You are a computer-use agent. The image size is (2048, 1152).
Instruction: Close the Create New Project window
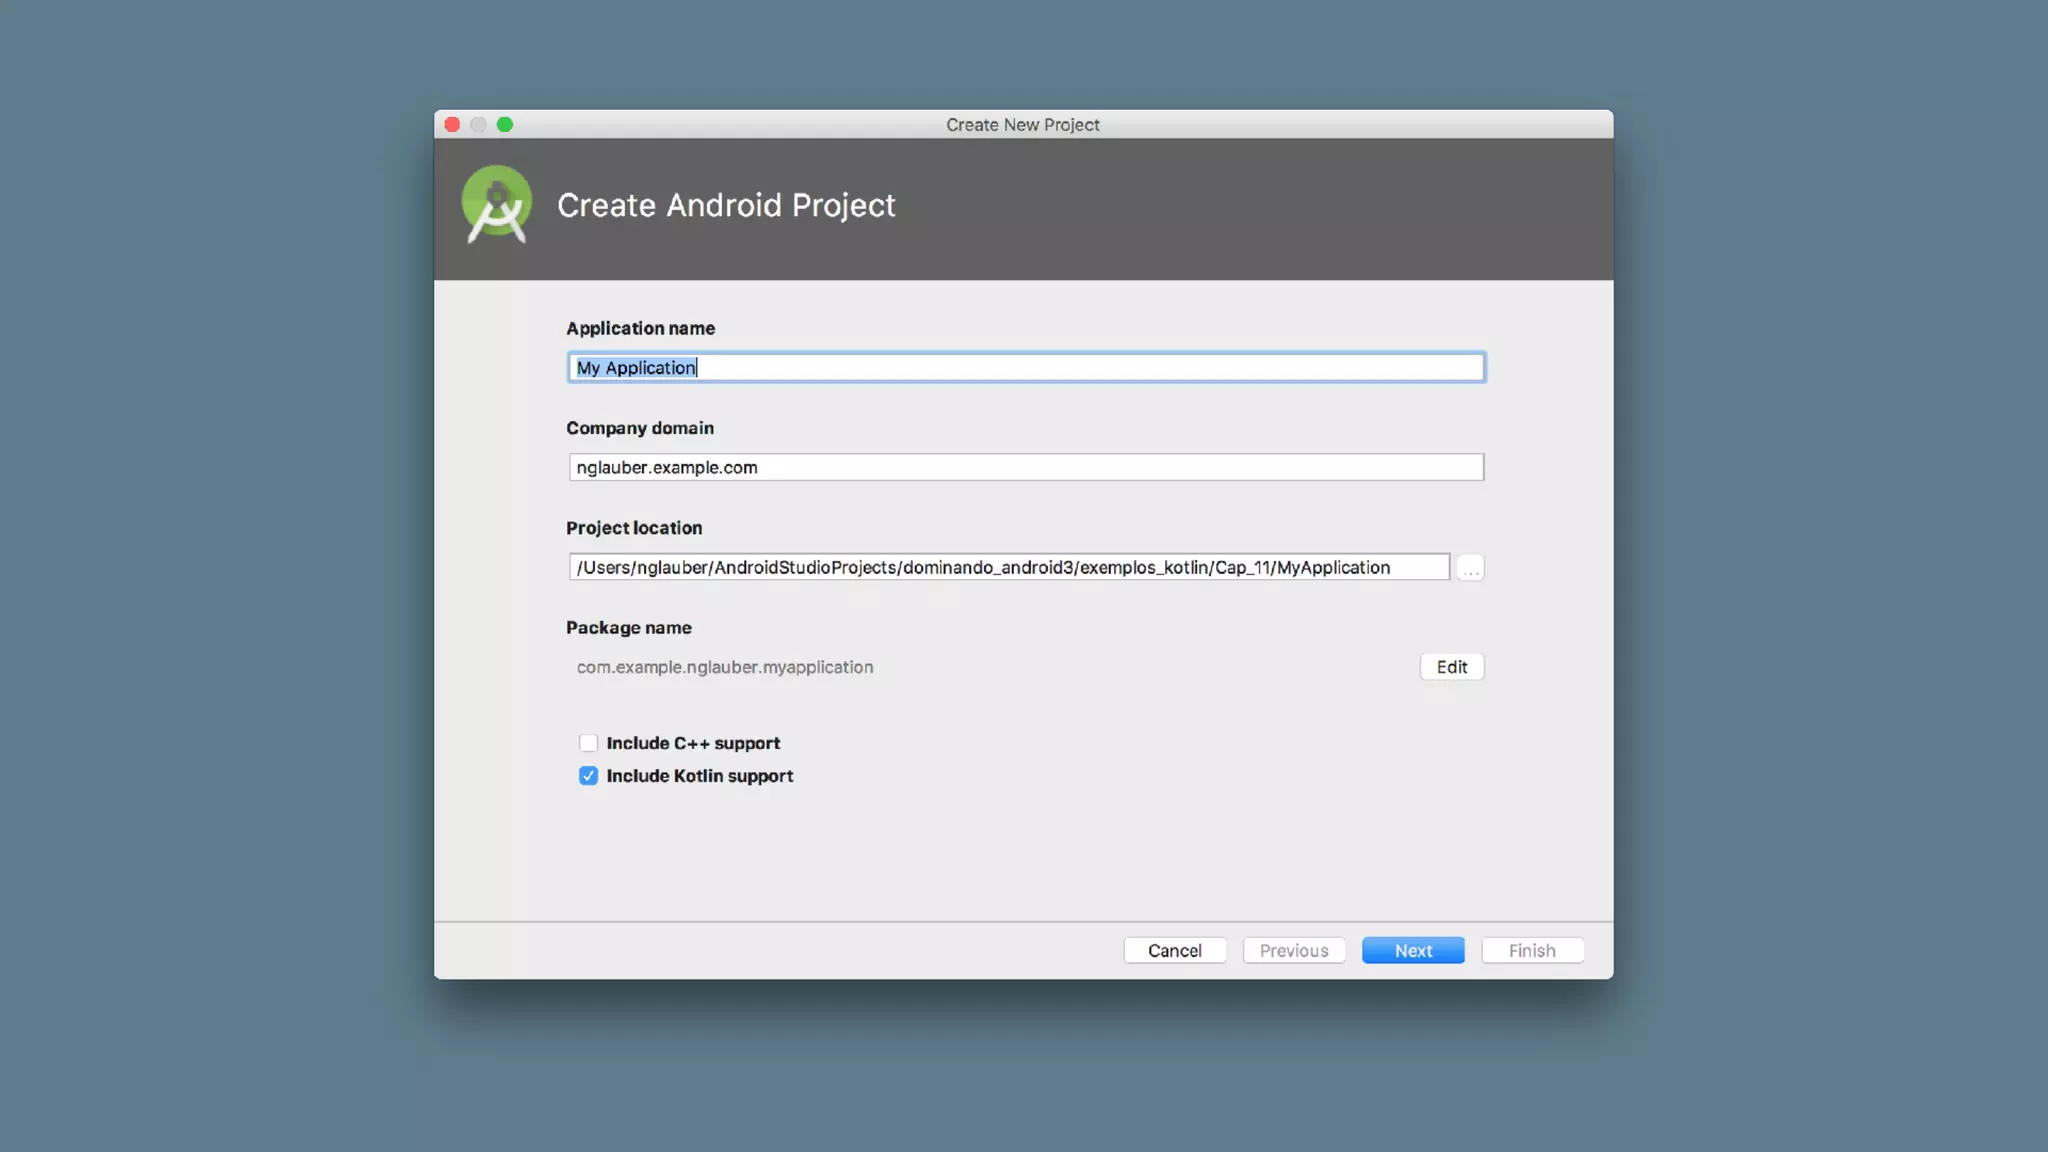[x=452, y=125]
